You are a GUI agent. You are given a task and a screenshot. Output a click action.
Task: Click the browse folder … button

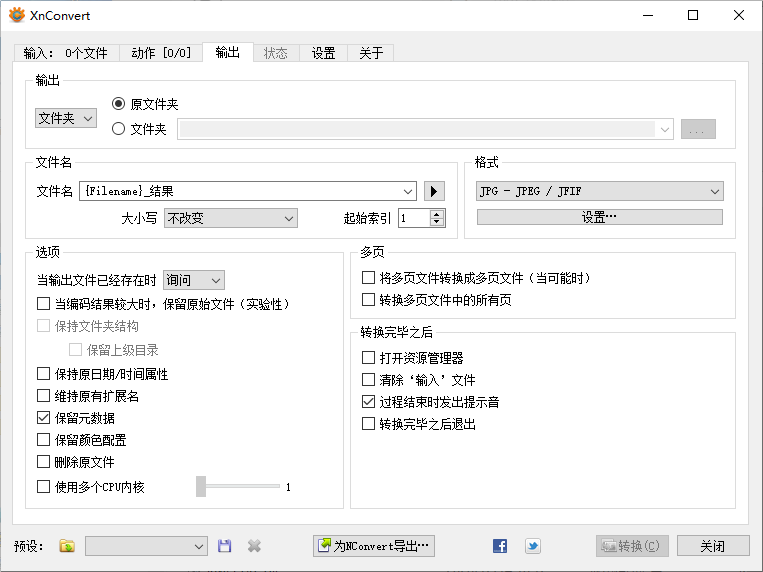(698, 129)
